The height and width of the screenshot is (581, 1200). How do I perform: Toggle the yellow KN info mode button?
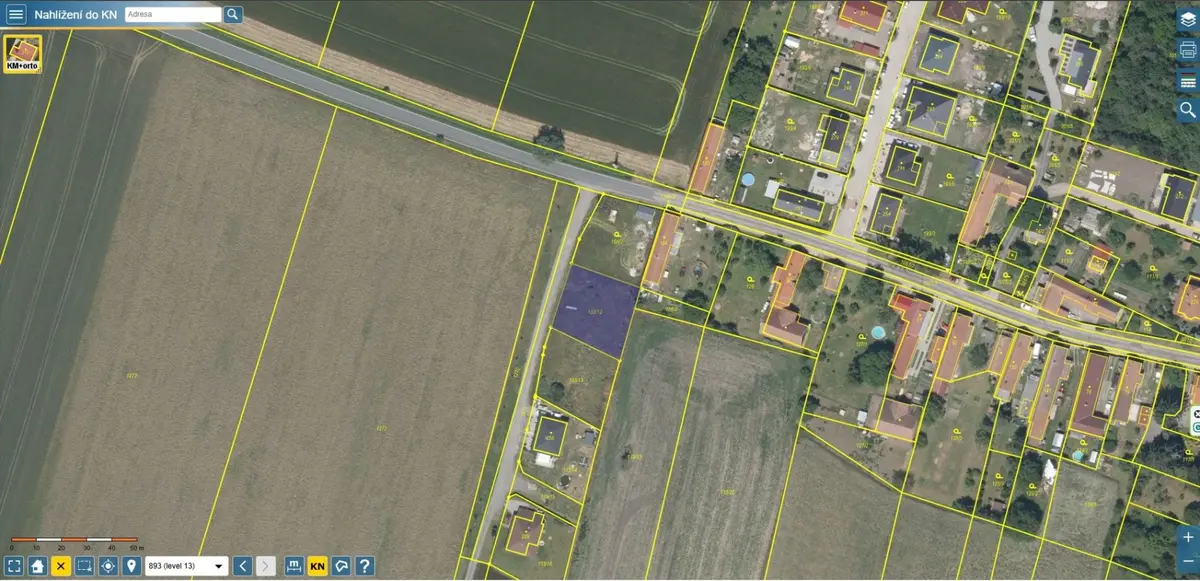318,566
